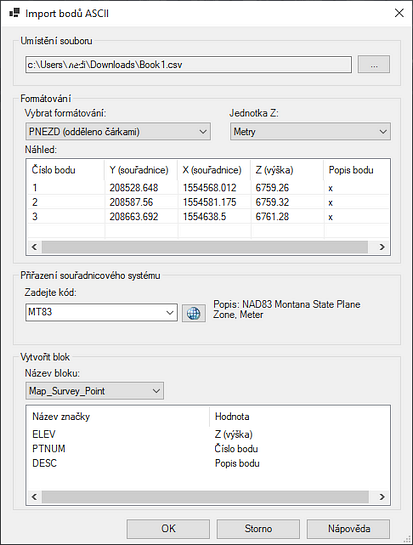Click the Číslo bodu column header
The height and width of the screenshot is (545, 413).
tap(66, 170)
